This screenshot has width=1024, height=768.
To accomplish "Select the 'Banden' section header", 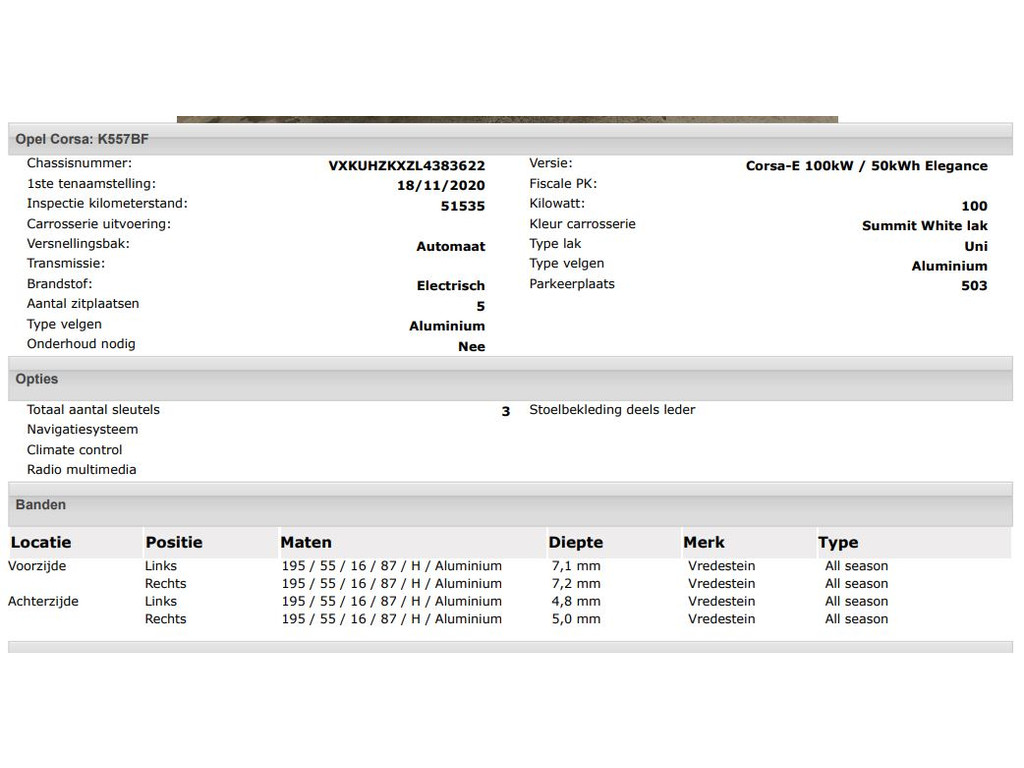I will coord(510,505).
